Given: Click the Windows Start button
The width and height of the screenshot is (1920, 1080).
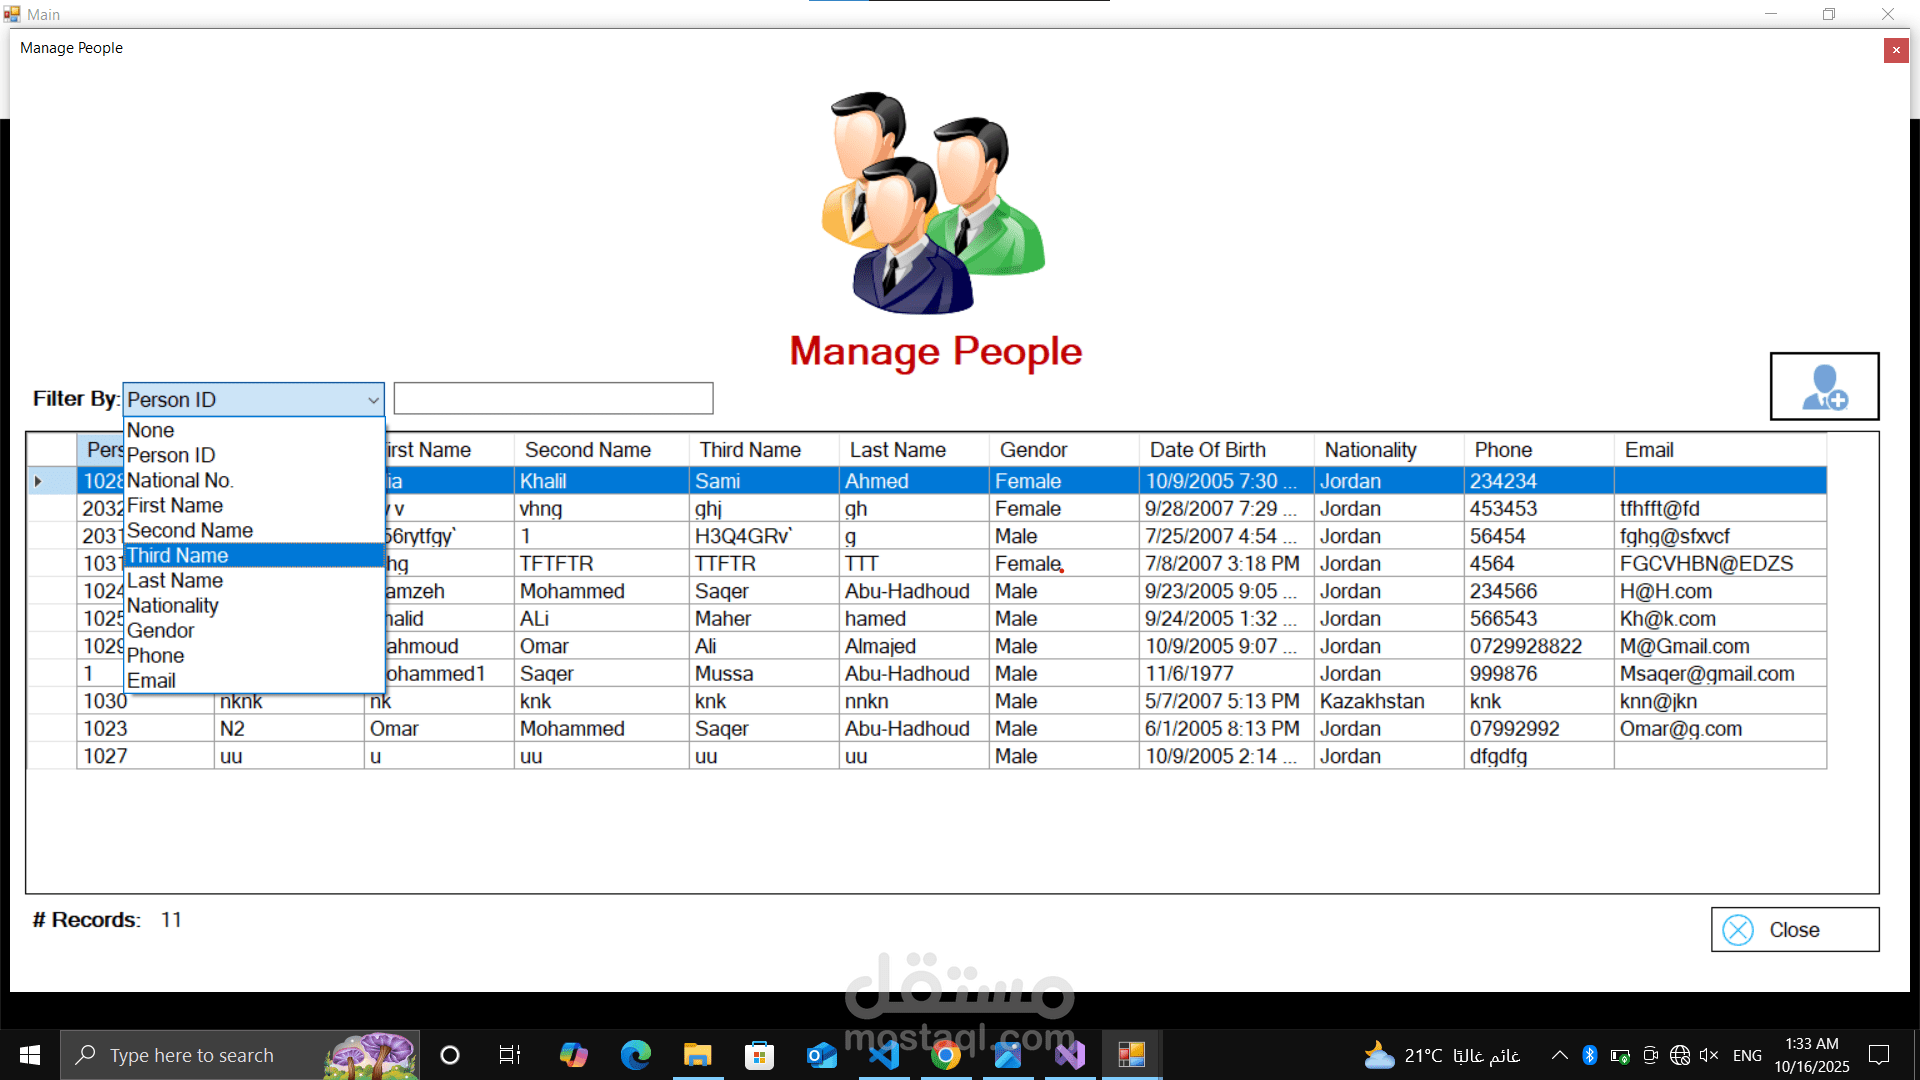Looking at the screenshot, I should (30, 1055).
